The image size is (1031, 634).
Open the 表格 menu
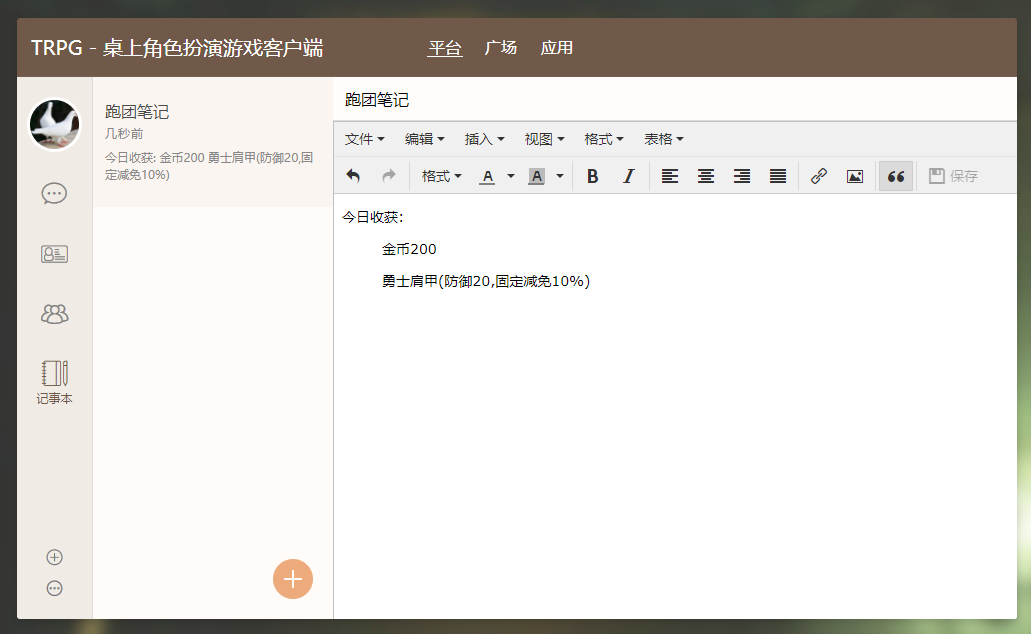click(663, 139)
